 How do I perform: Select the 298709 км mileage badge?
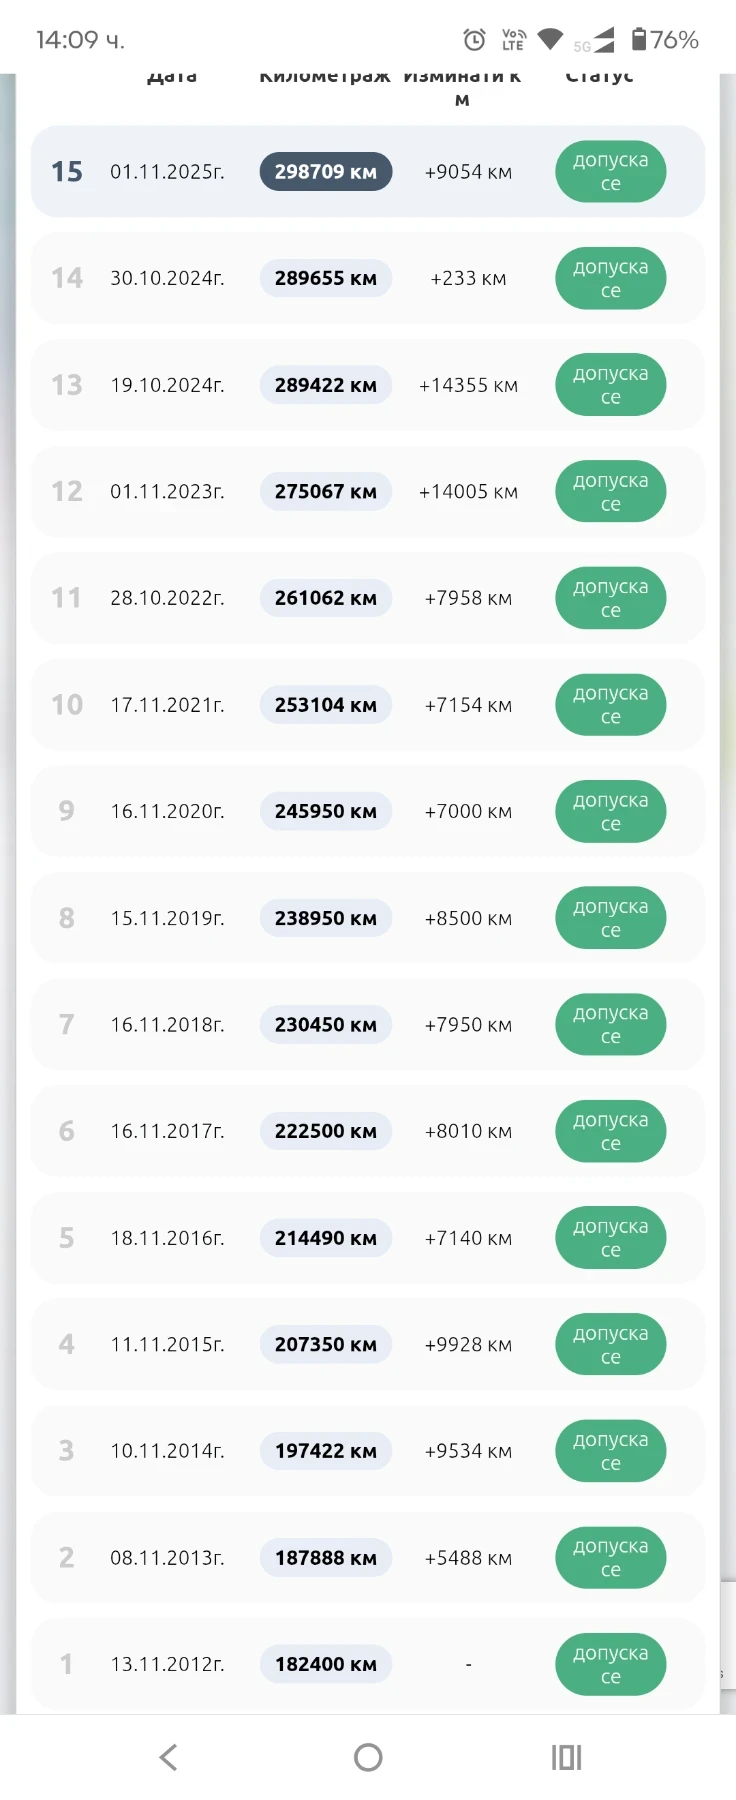(326, 172)
